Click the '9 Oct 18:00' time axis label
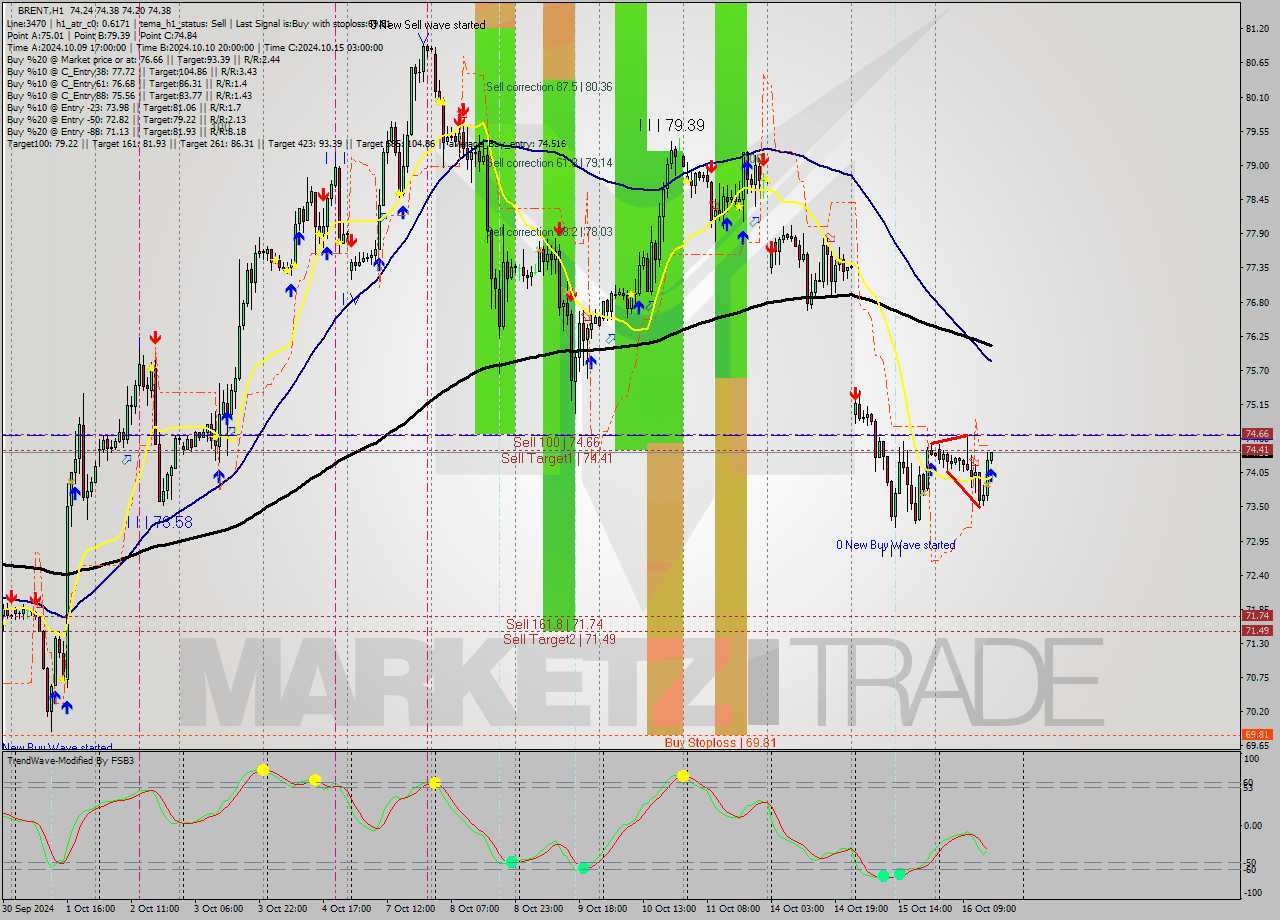 click(602, 910)
